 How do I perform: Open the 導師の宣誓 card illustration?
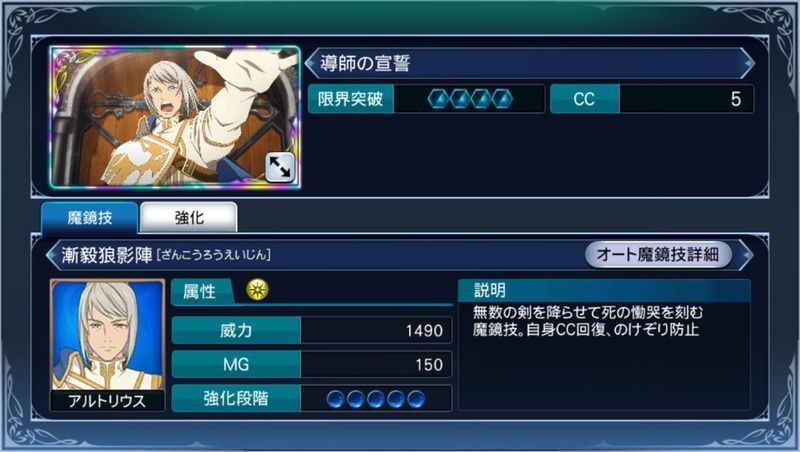[x=175, y=117]
